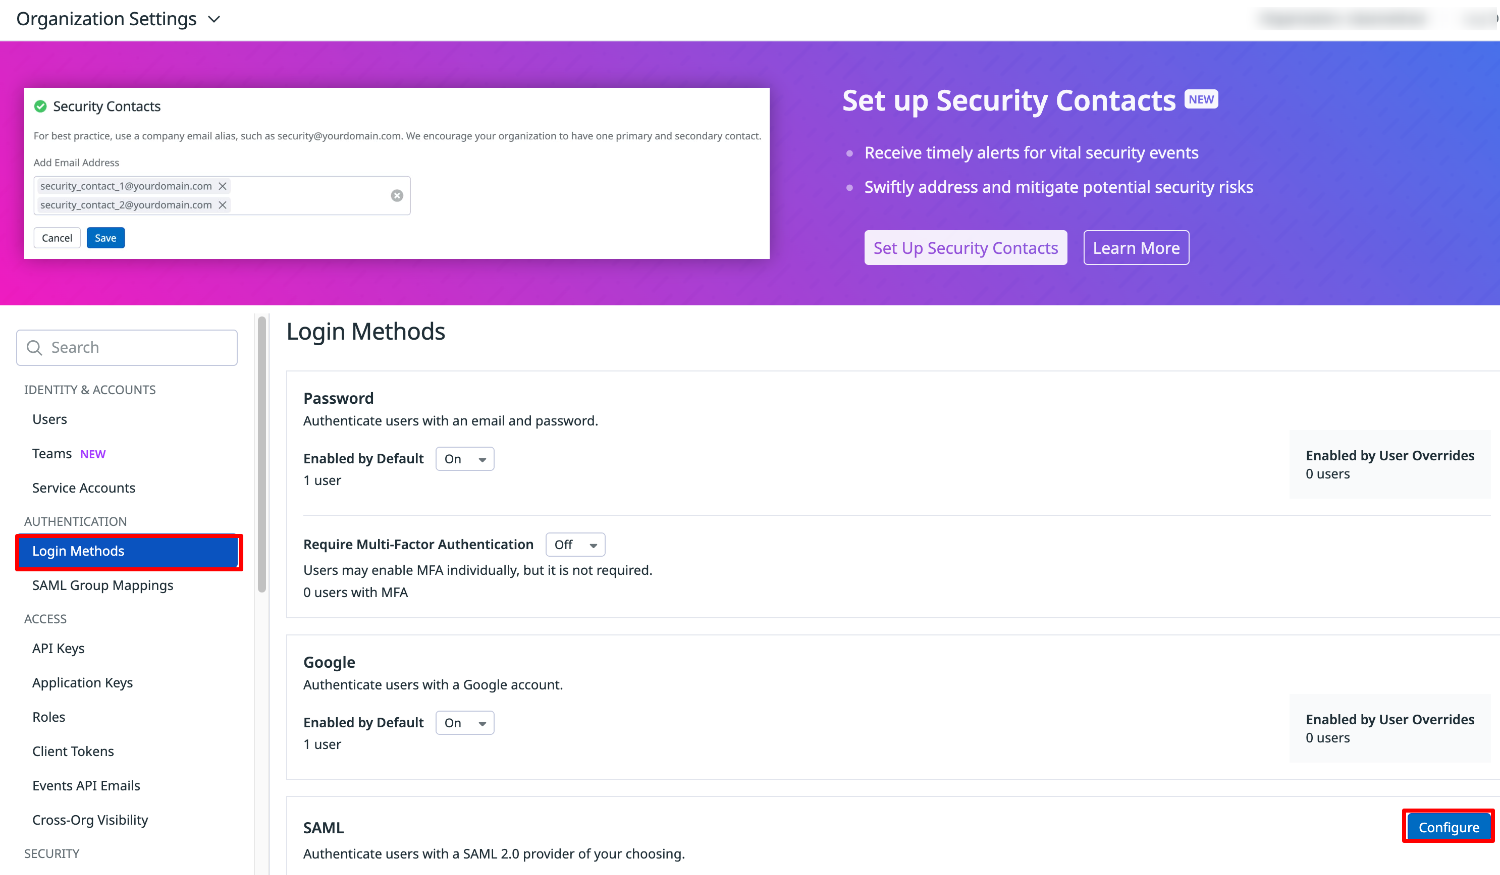The image size is (1500, 875).
Task: Clear all emails with the circled X icon
Action: (x=396, y=195)
